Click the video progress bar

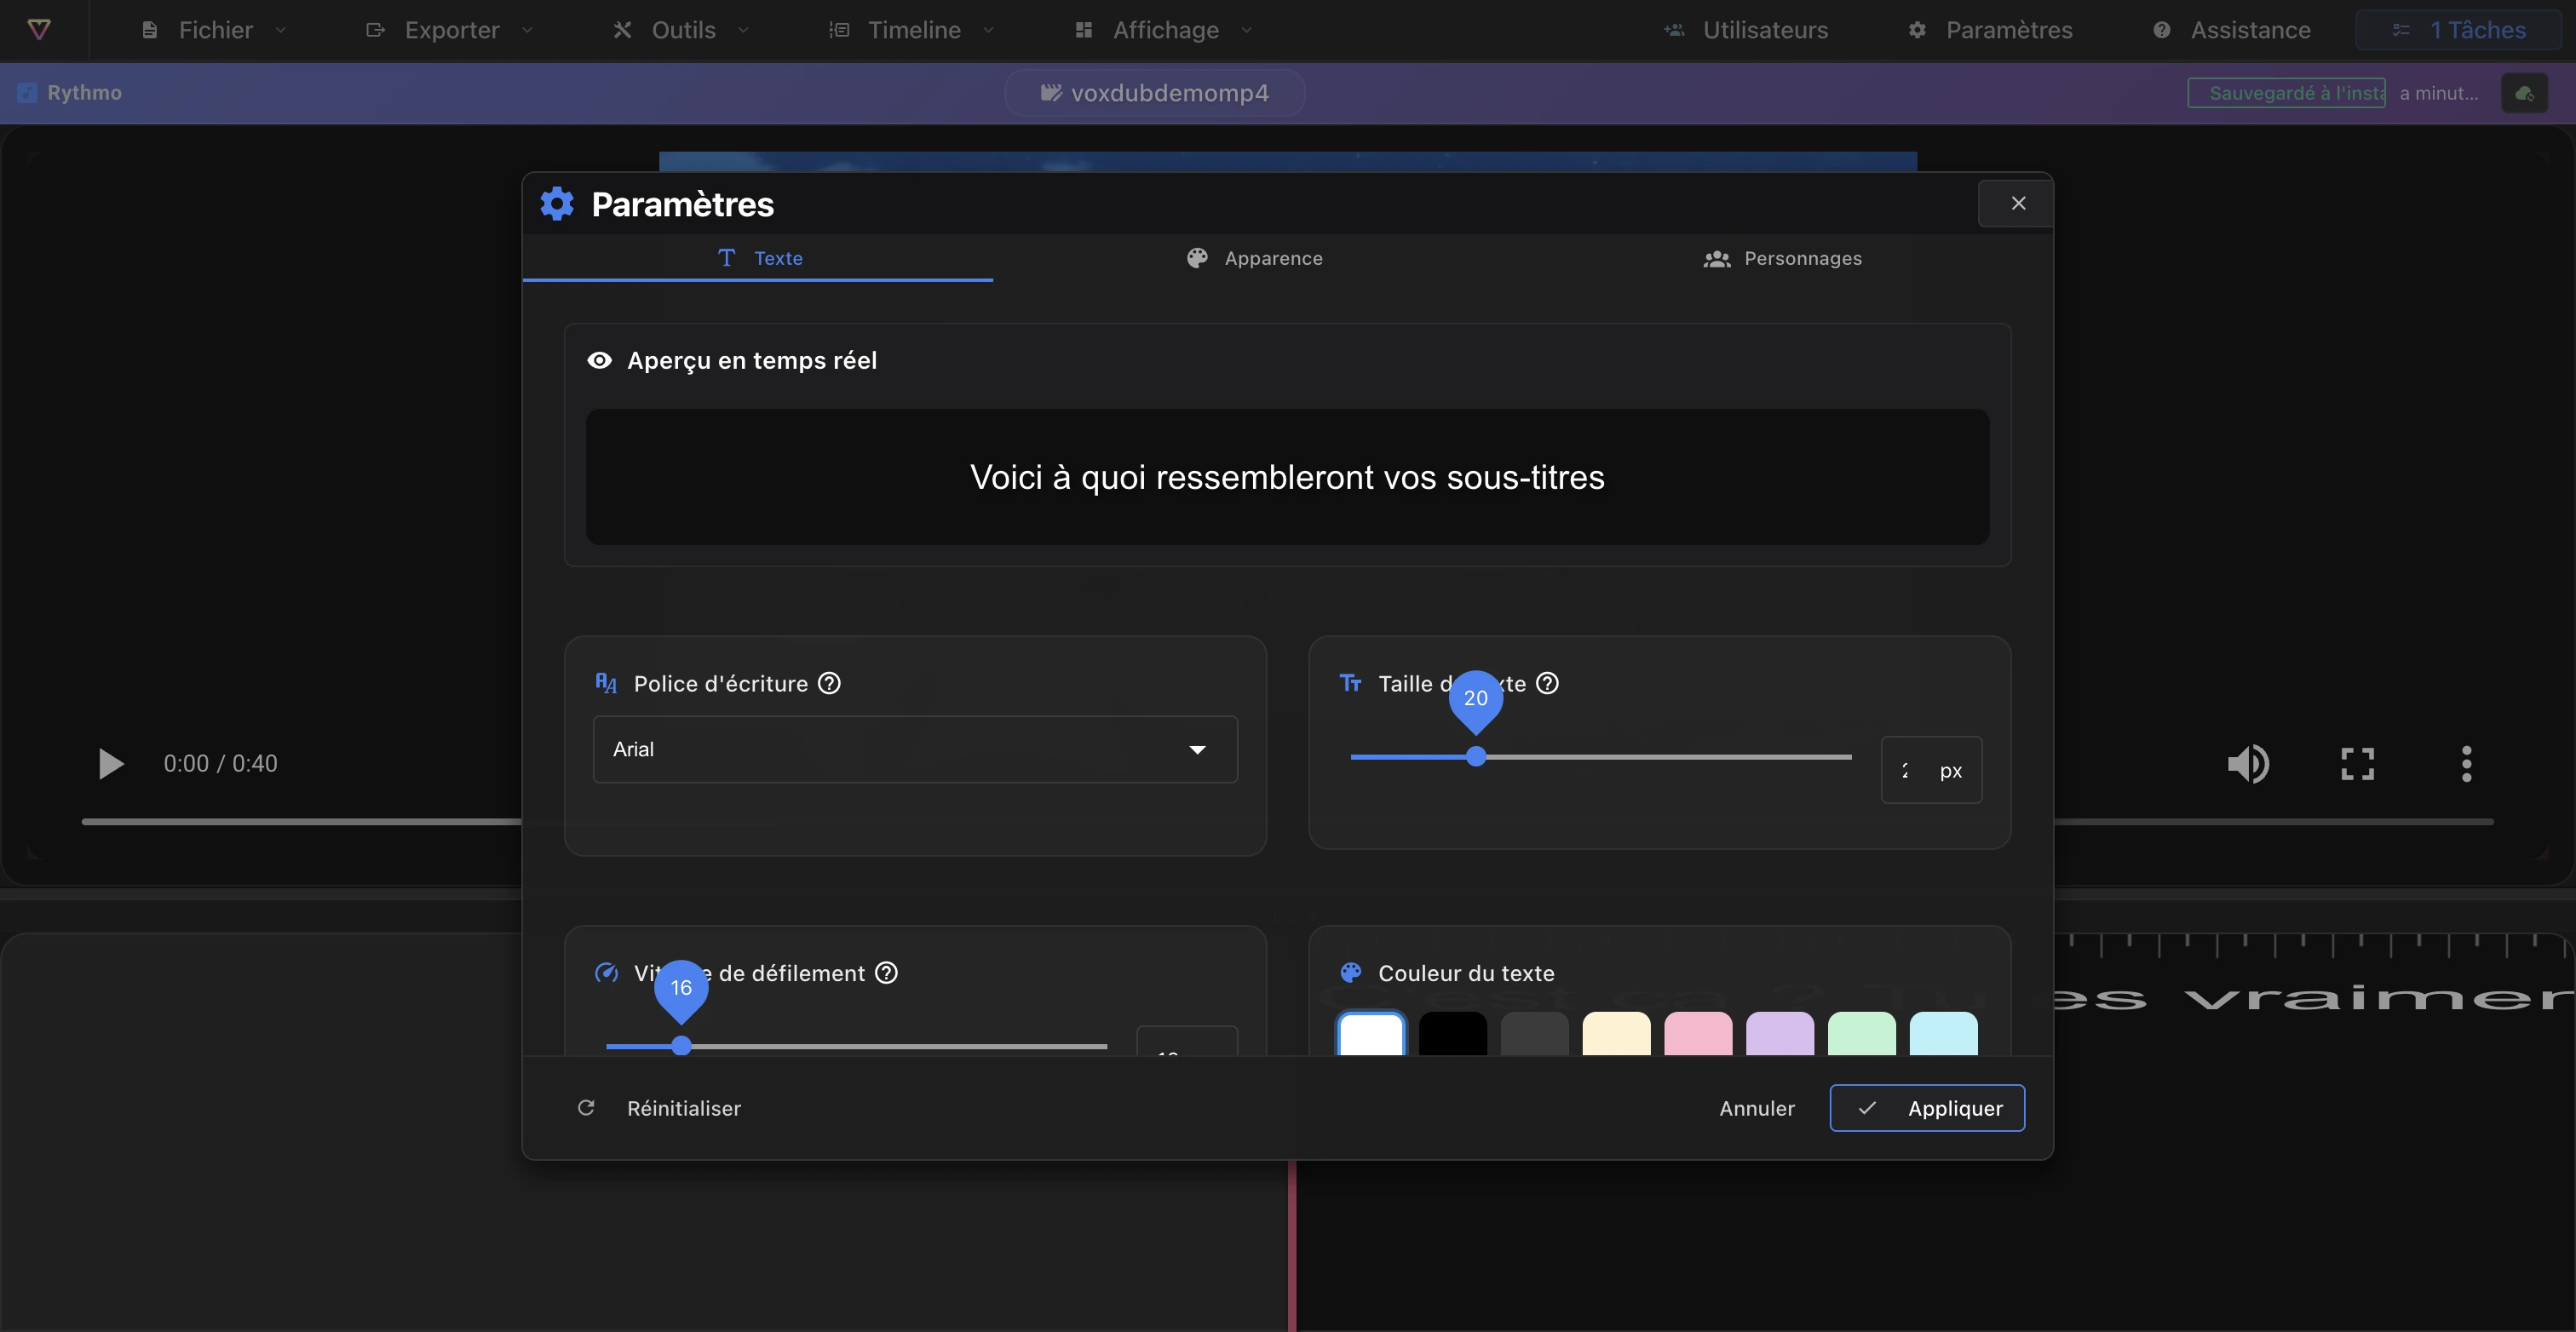point(1287,822)
